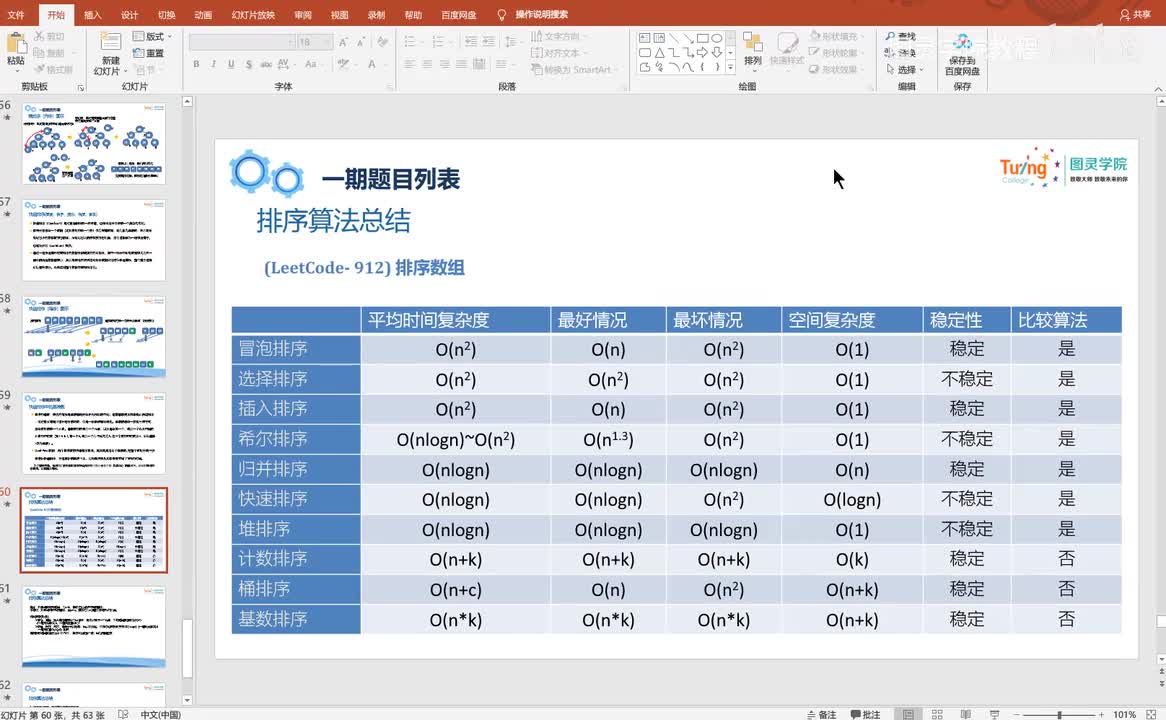Select the straight line shape
Image resolution: width=1166 pixels, height=720 pixels.
pyautogui.click(x=674, y=37)
